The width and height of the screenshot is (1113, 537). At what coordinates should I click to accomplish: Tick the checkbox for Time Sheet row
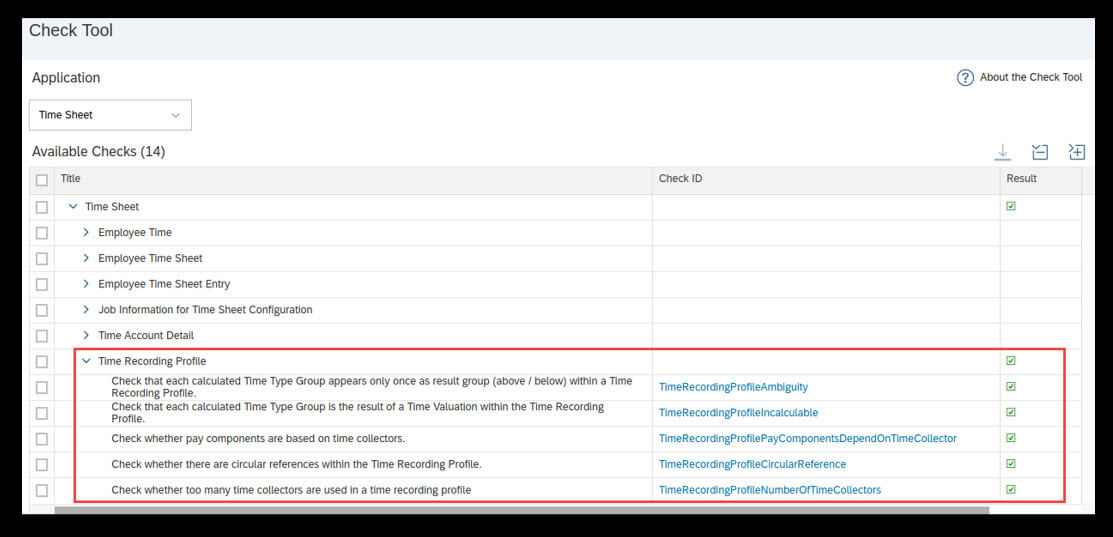coord(42,207)
